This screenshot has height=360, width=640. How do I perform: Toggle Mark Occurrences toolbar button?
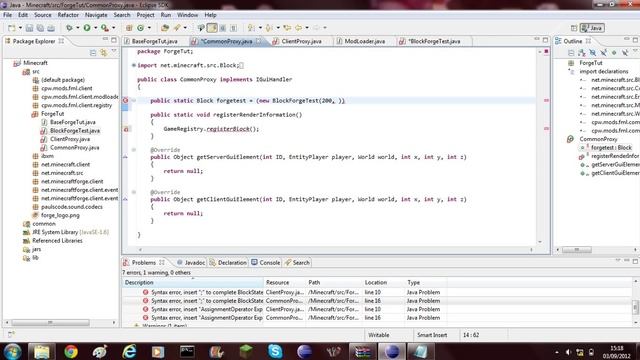coord(212,28)
